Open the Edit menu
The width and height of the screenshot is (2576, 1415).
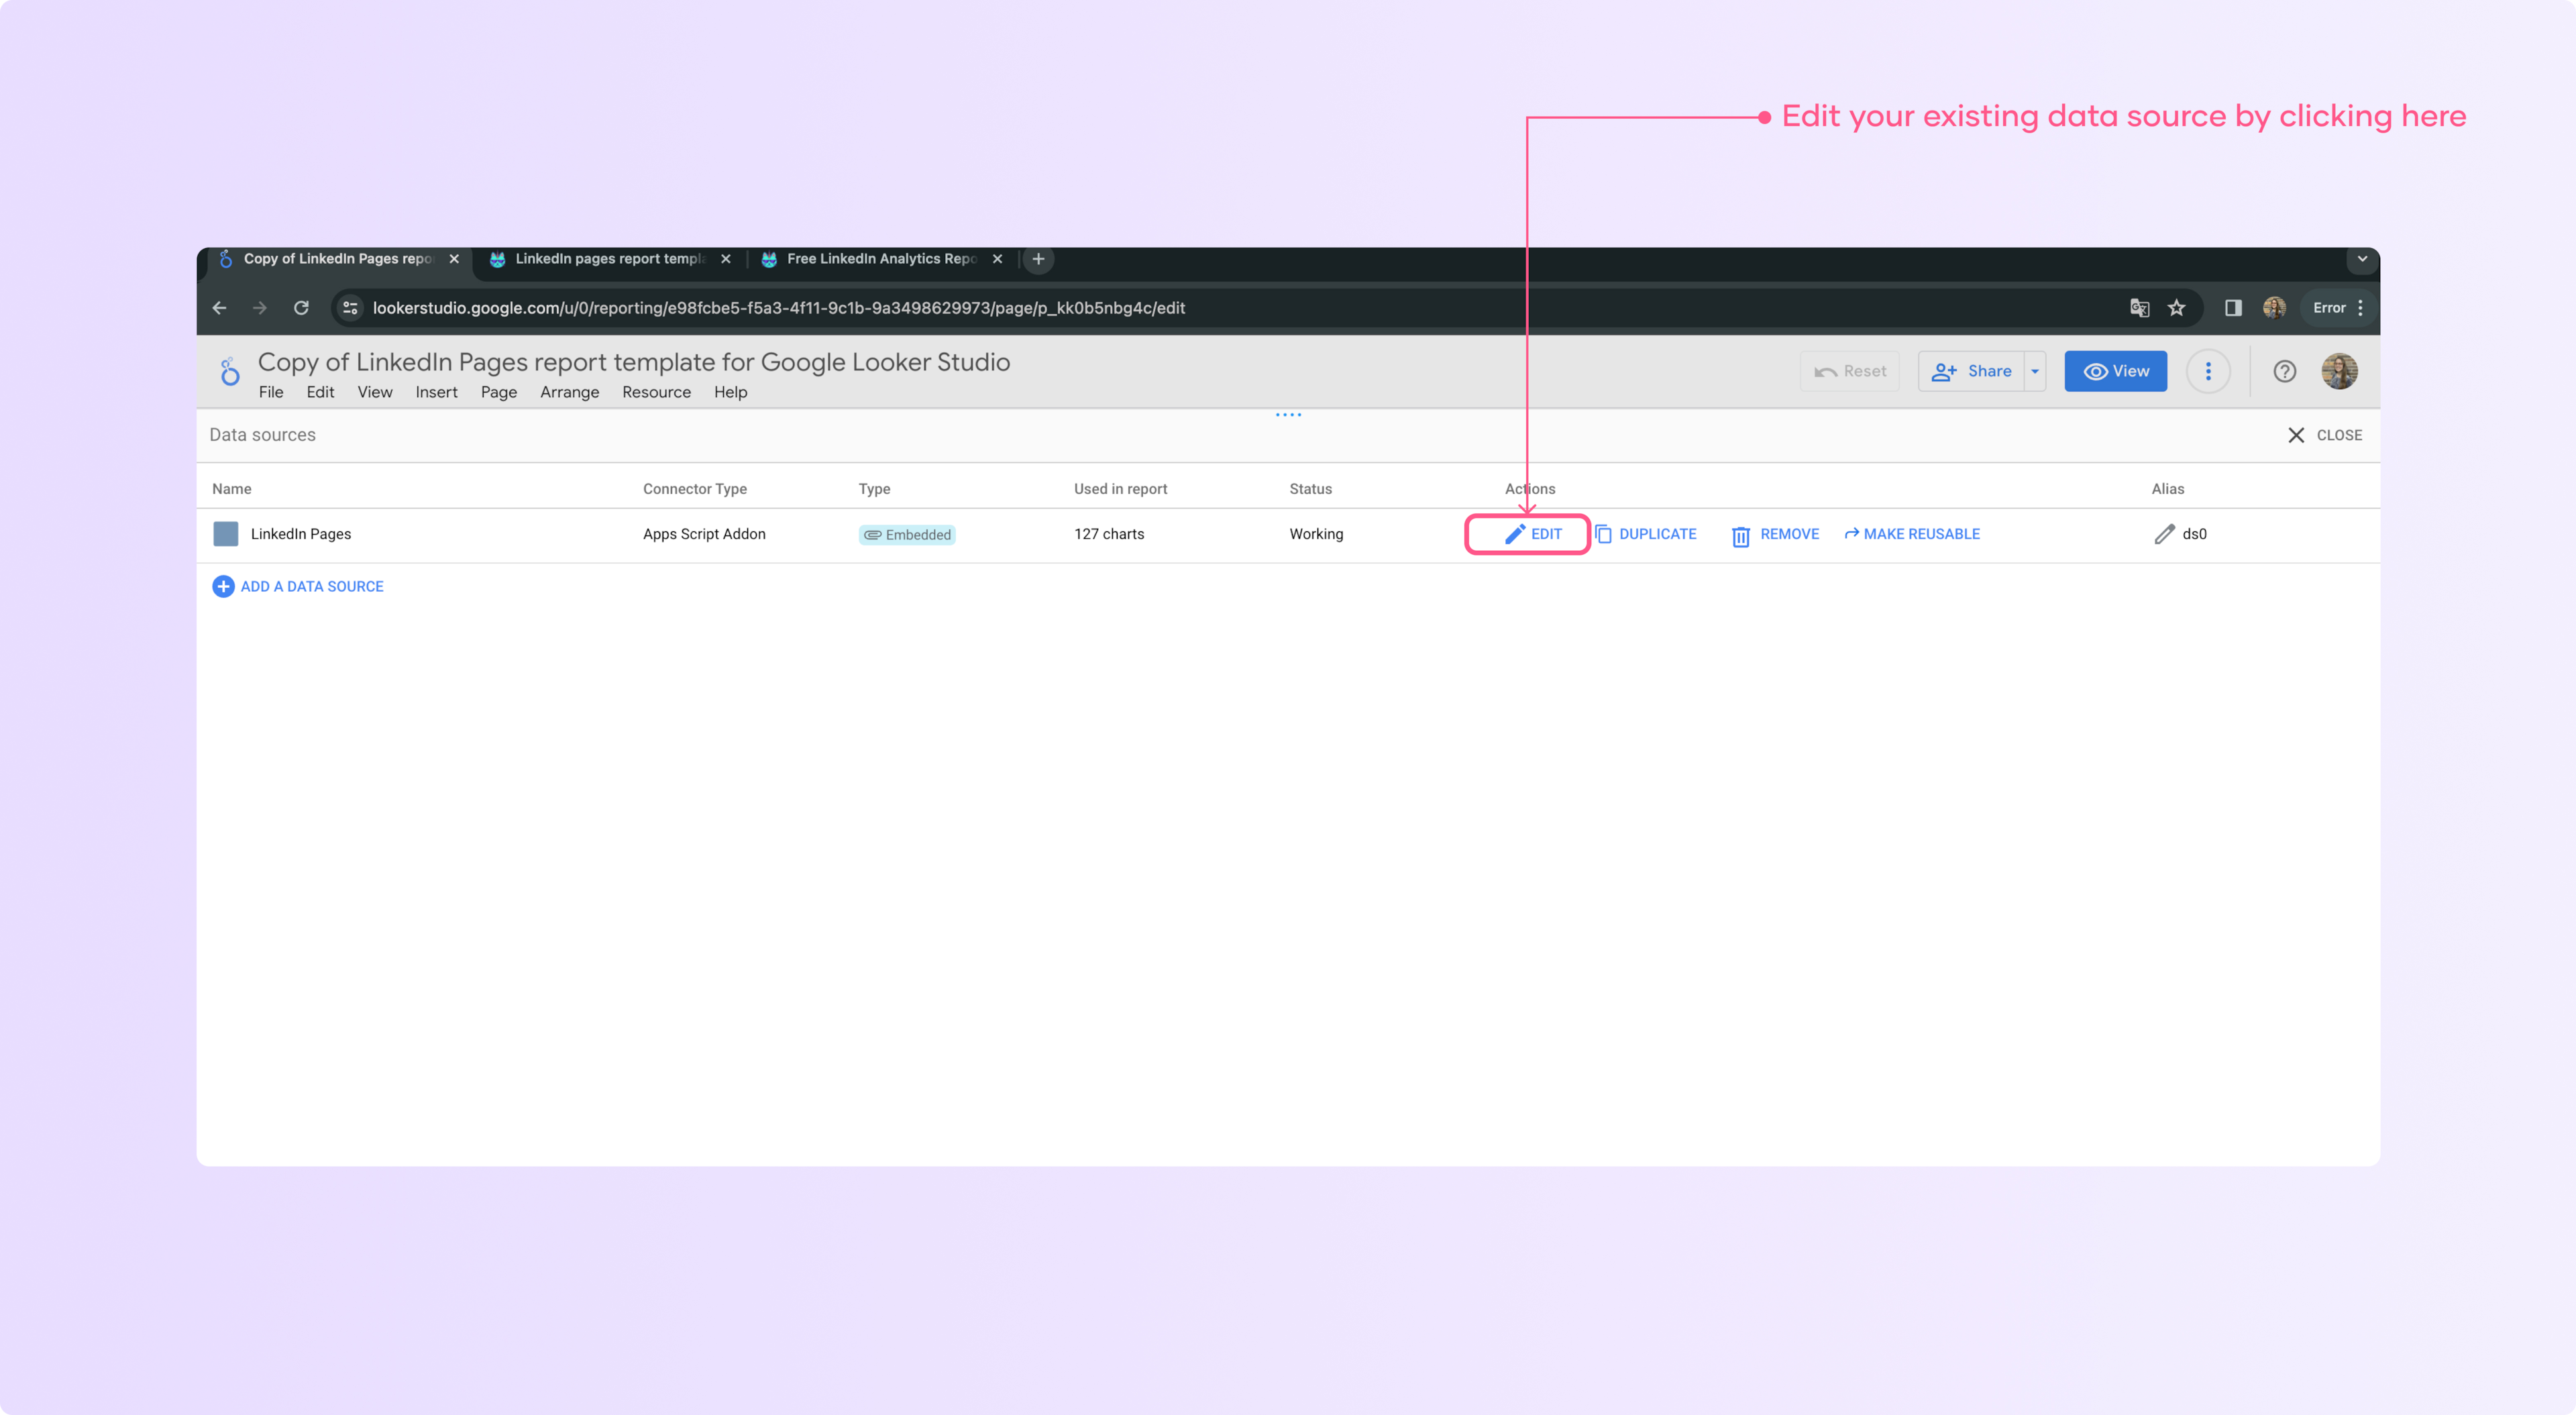point(320,393)
